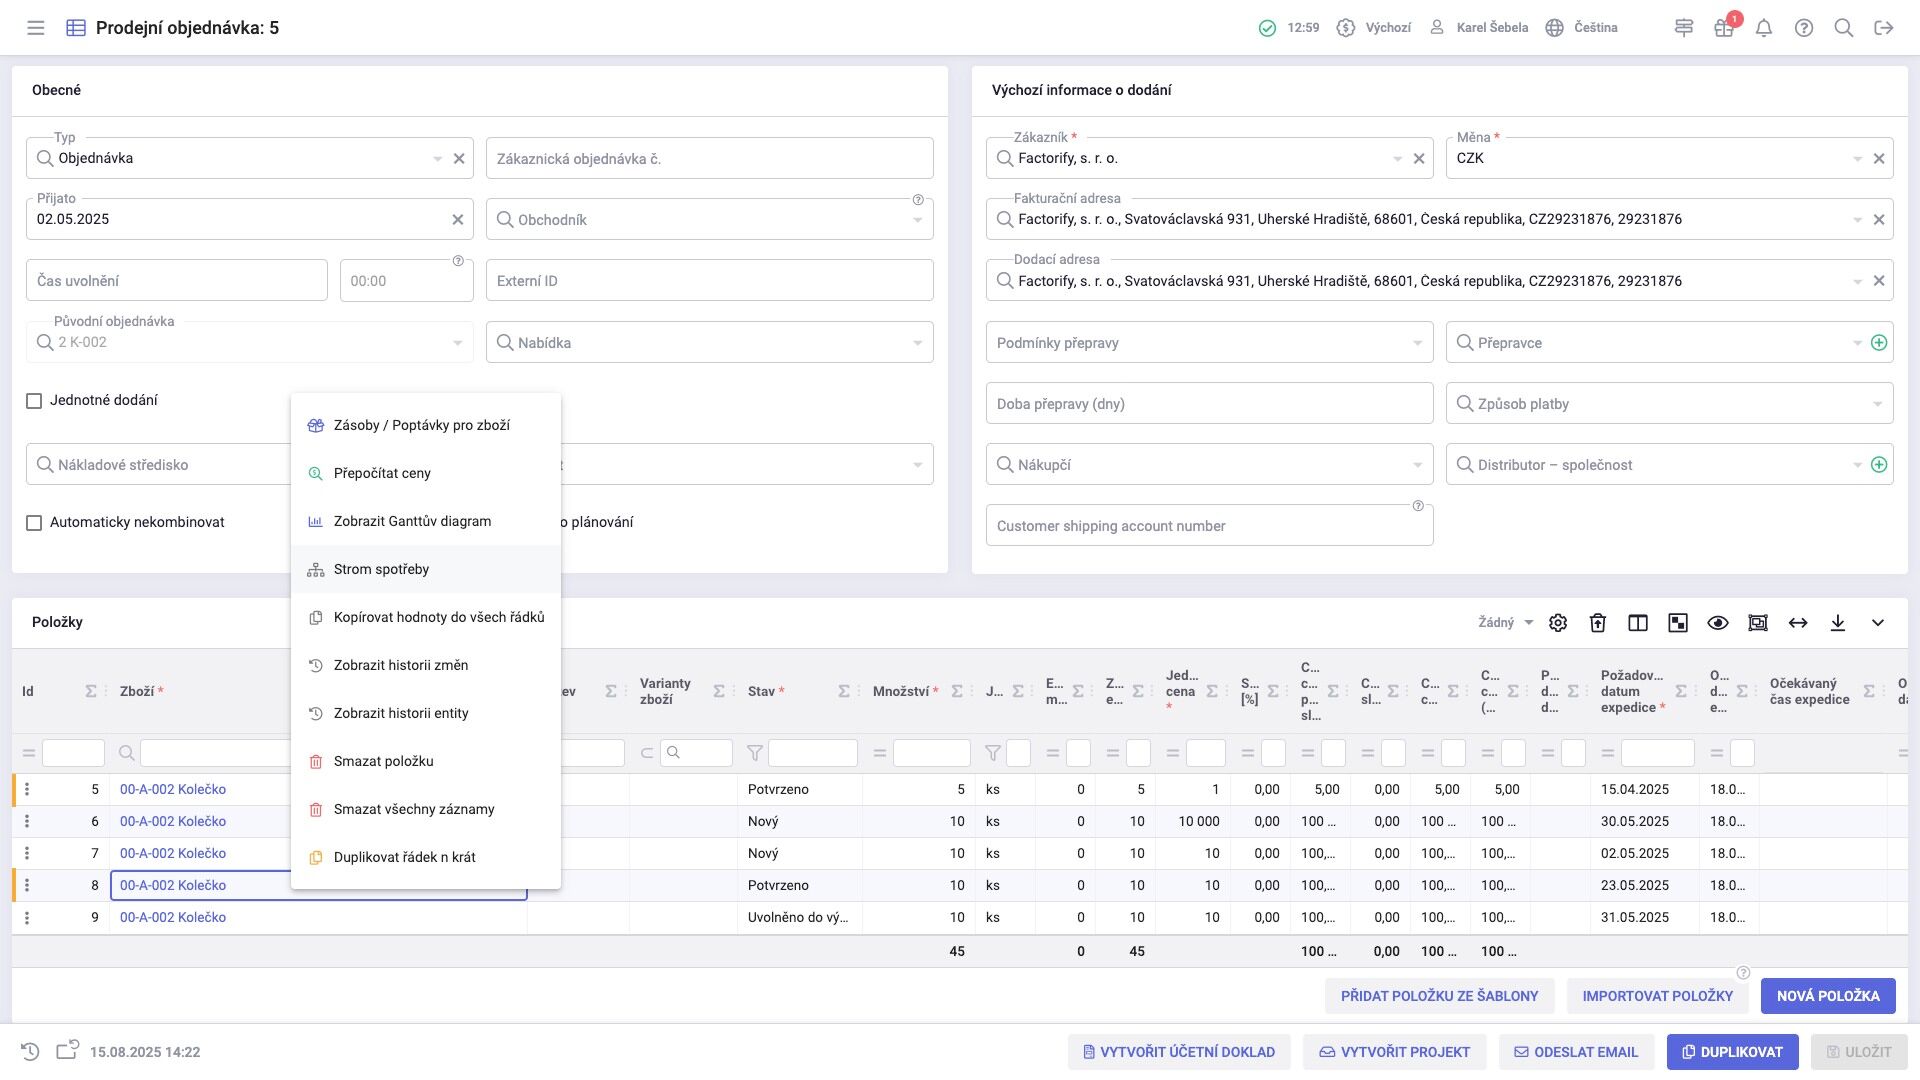Screen dimensions: 1920x1080
Task: Click the NOVÁ POLOŽKA button
Action: click(1828, 996)
